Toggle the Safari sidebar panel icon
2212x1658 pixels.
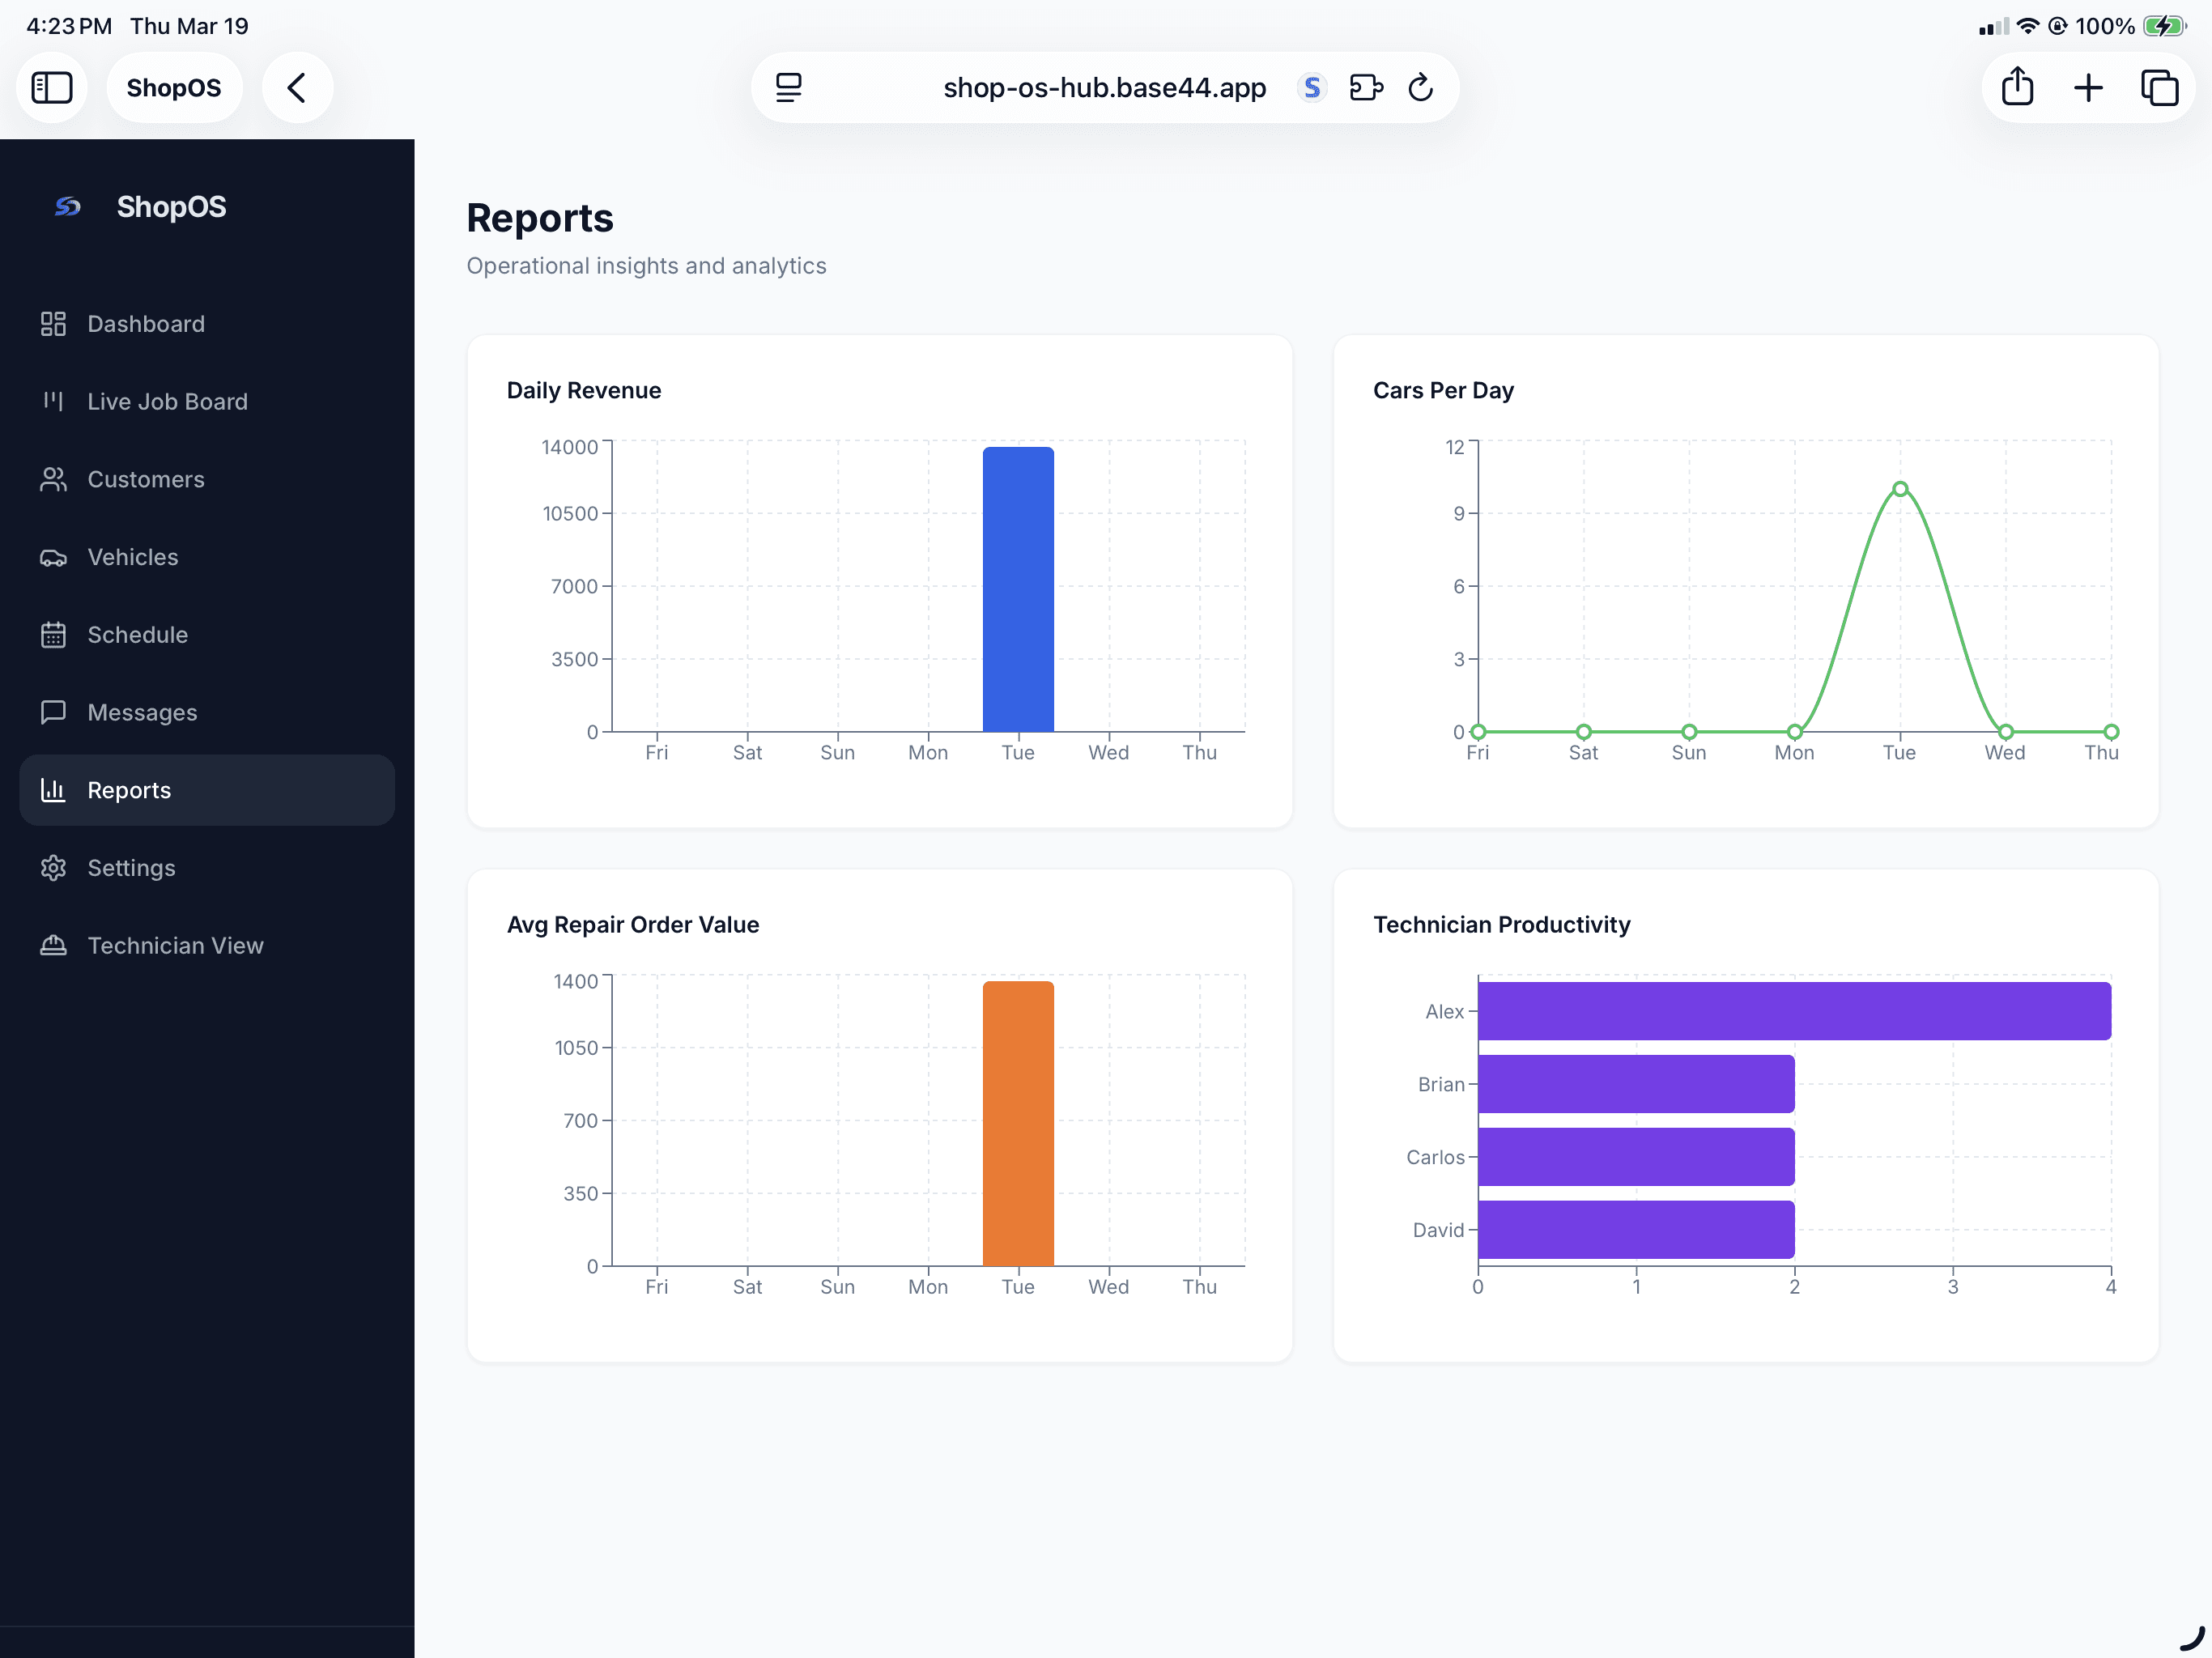click(x=52, y=88)
